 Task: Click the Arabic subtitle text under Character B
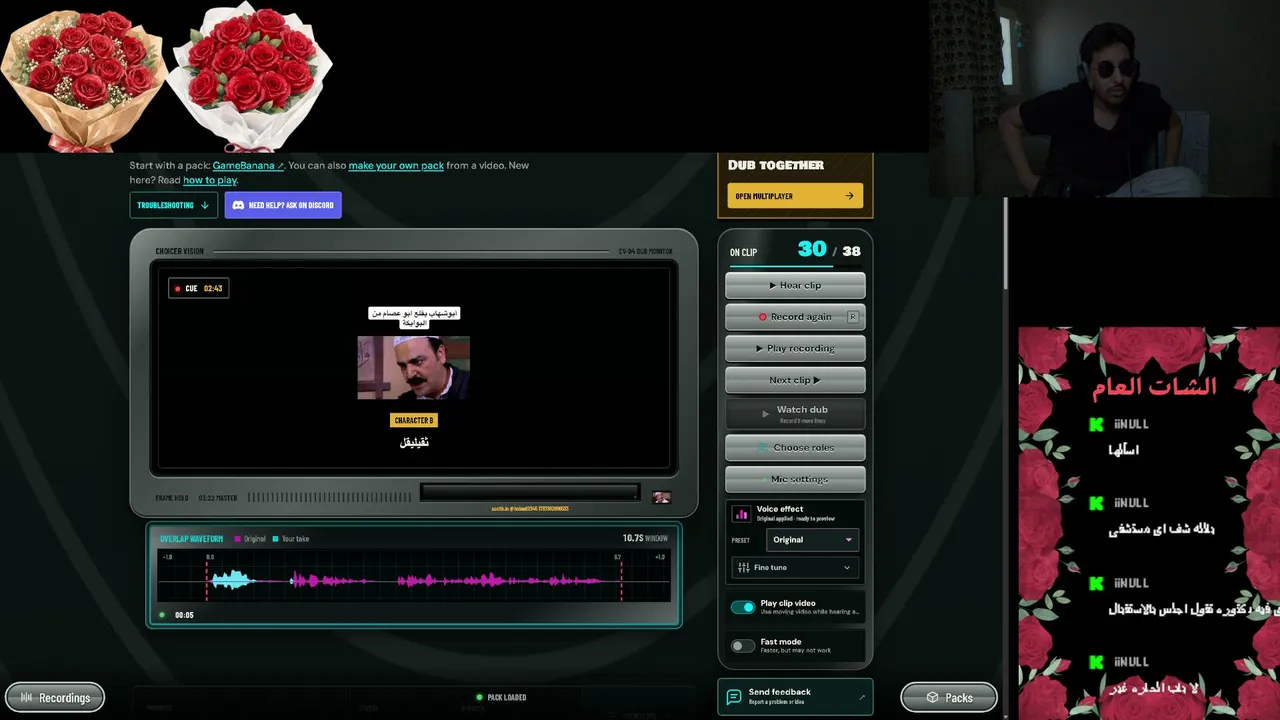point(414,442)
